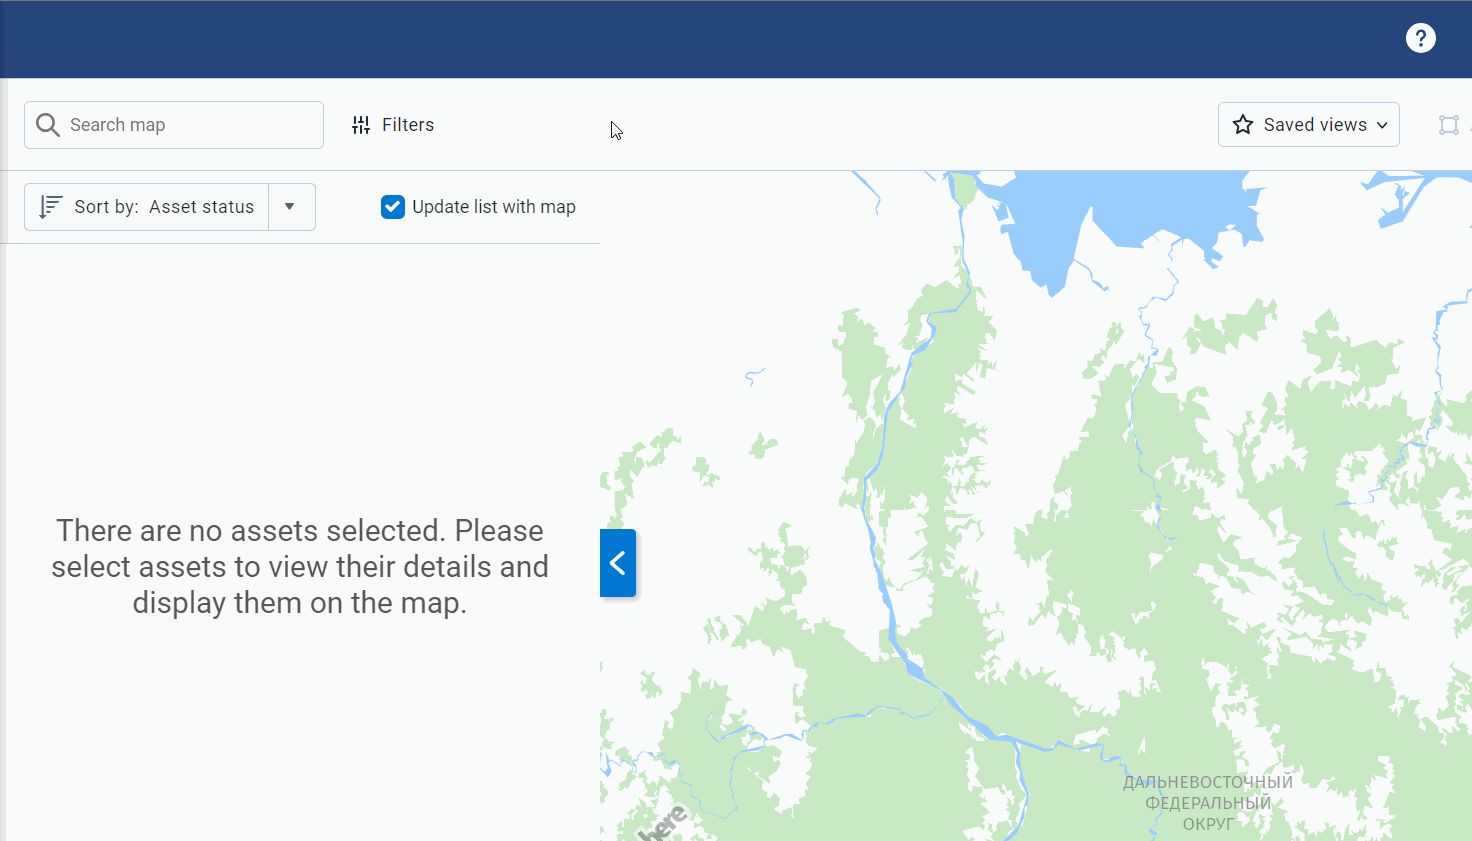
Task: Click the Sort by Asset status control
Action: pyautogui.click(x=165, y=206)
